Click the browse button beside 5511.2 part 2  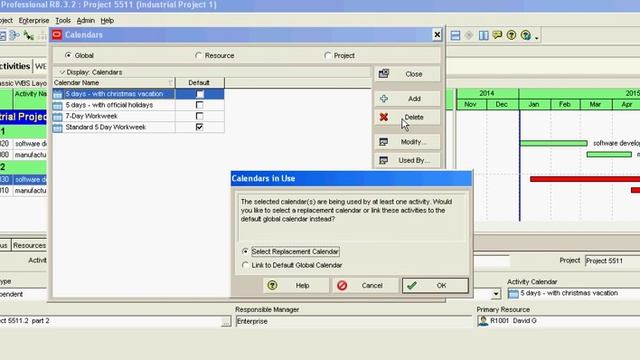[x=226, y=322]
